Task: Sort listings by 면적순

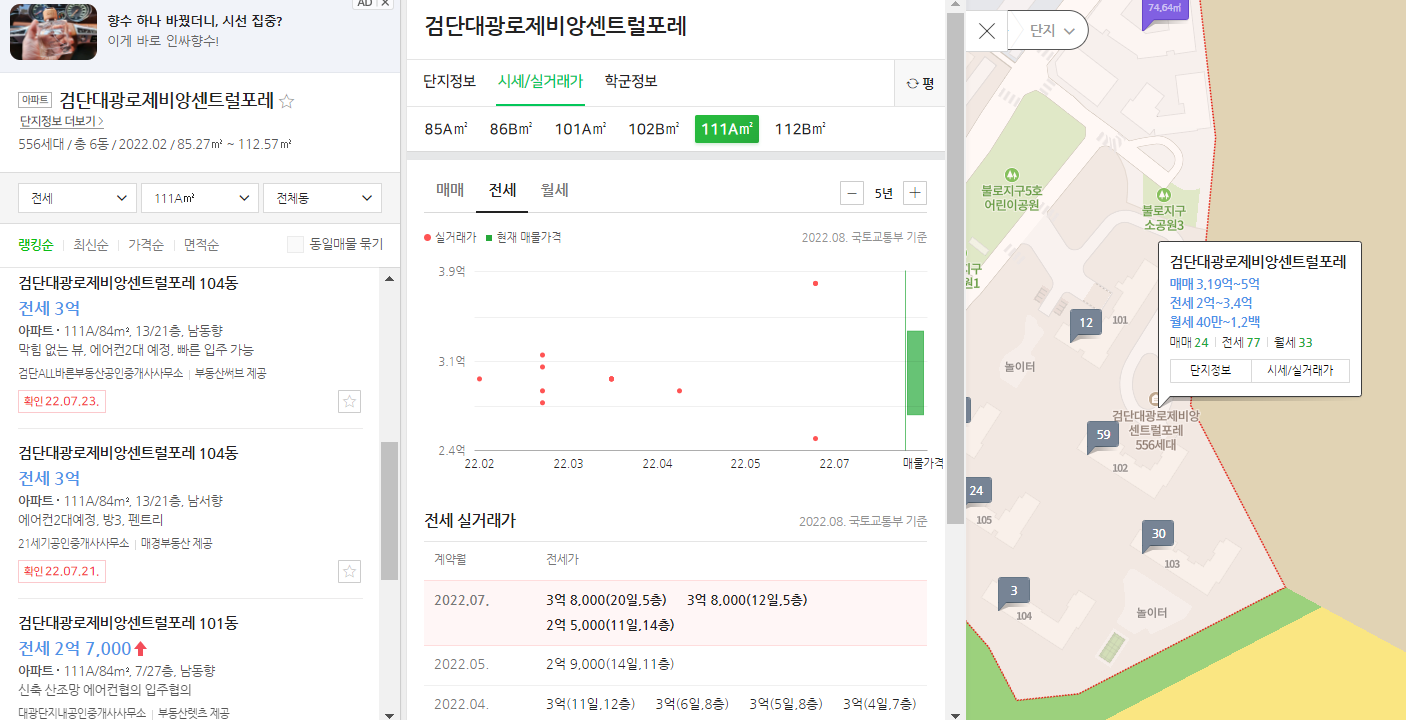Action: 201,244
